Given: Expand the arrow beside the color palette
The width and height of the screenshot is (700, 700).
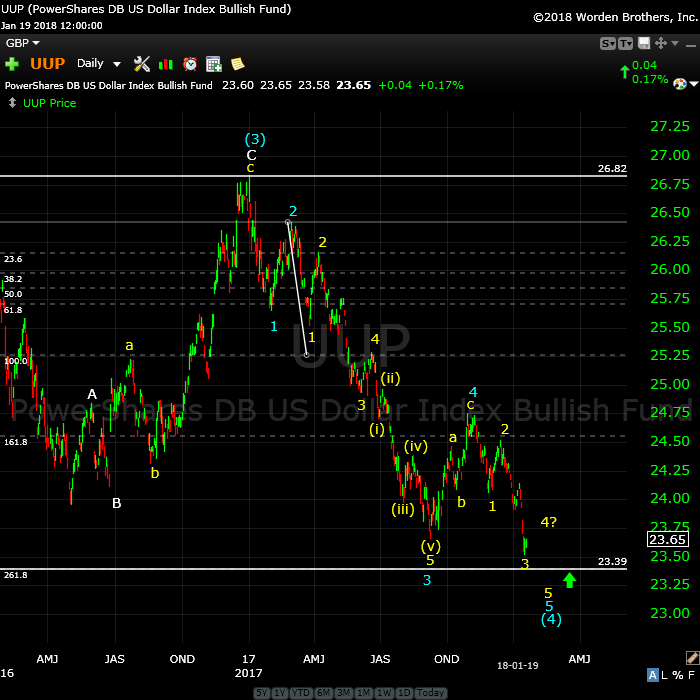Looking at the screenshot, I should click(694, 83).
